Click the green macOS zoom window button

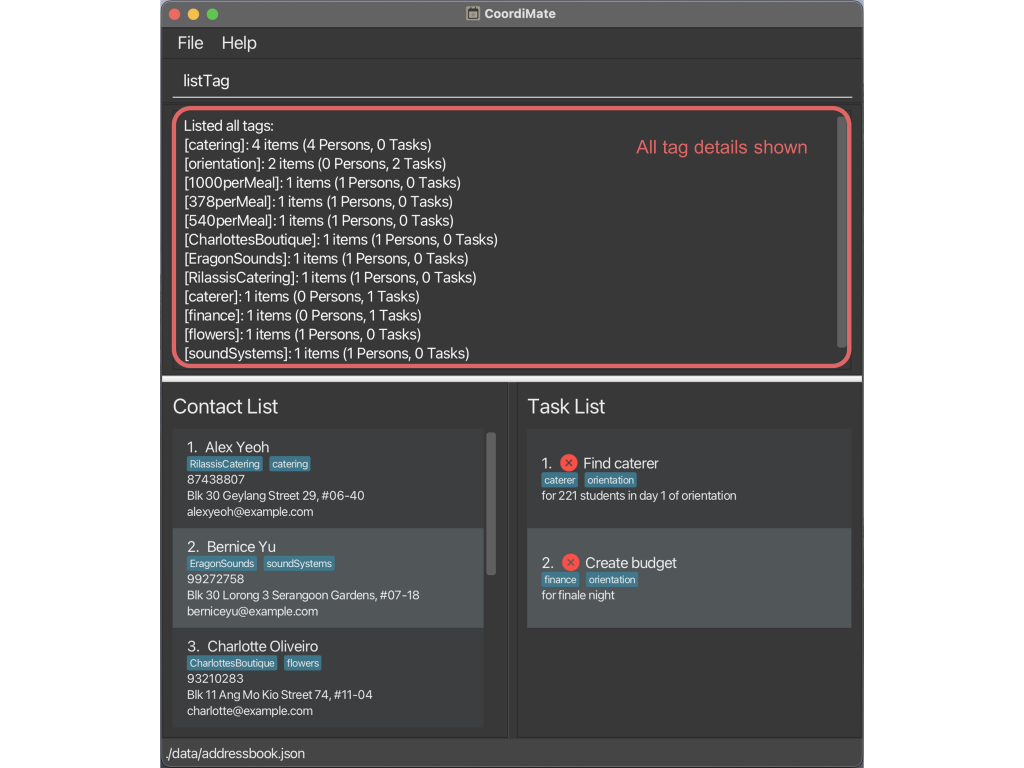tap(212, 14)
